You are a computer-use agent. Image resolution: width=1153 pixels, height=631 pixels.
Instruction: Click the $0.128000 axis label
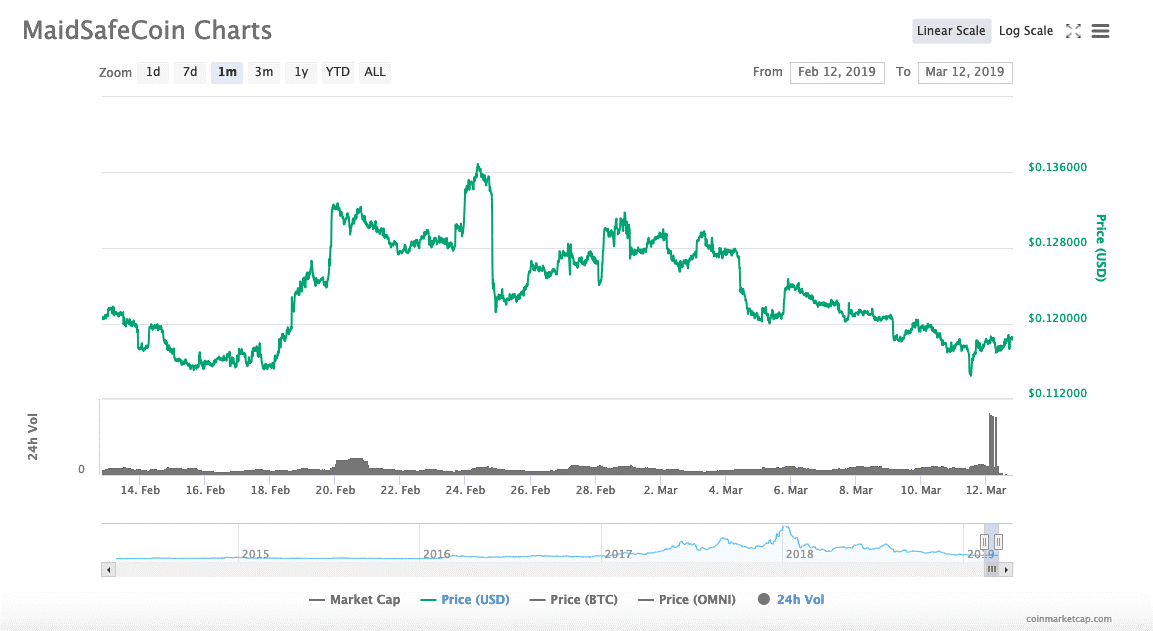click(x=1057, y=243)
